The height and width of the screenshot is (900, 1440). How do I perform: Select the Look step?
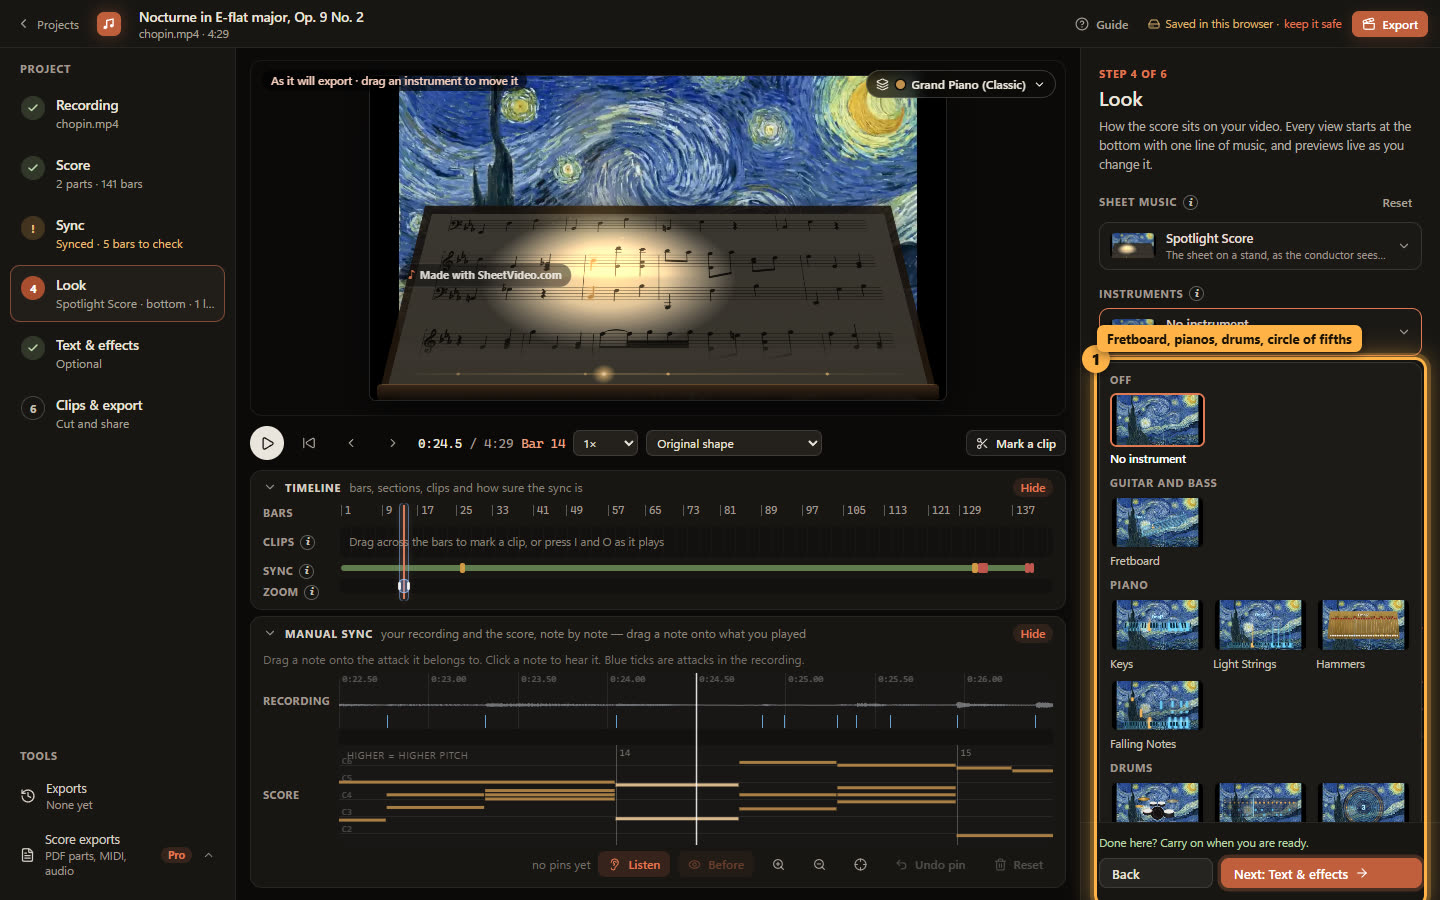[117, 293]
